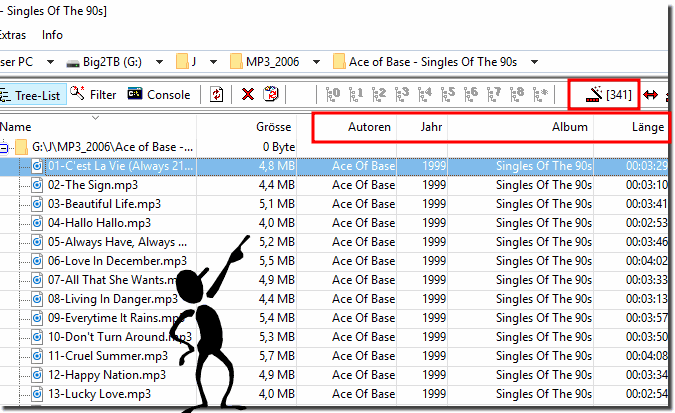Expand tree to level 5 icon

tap(448, 94)
